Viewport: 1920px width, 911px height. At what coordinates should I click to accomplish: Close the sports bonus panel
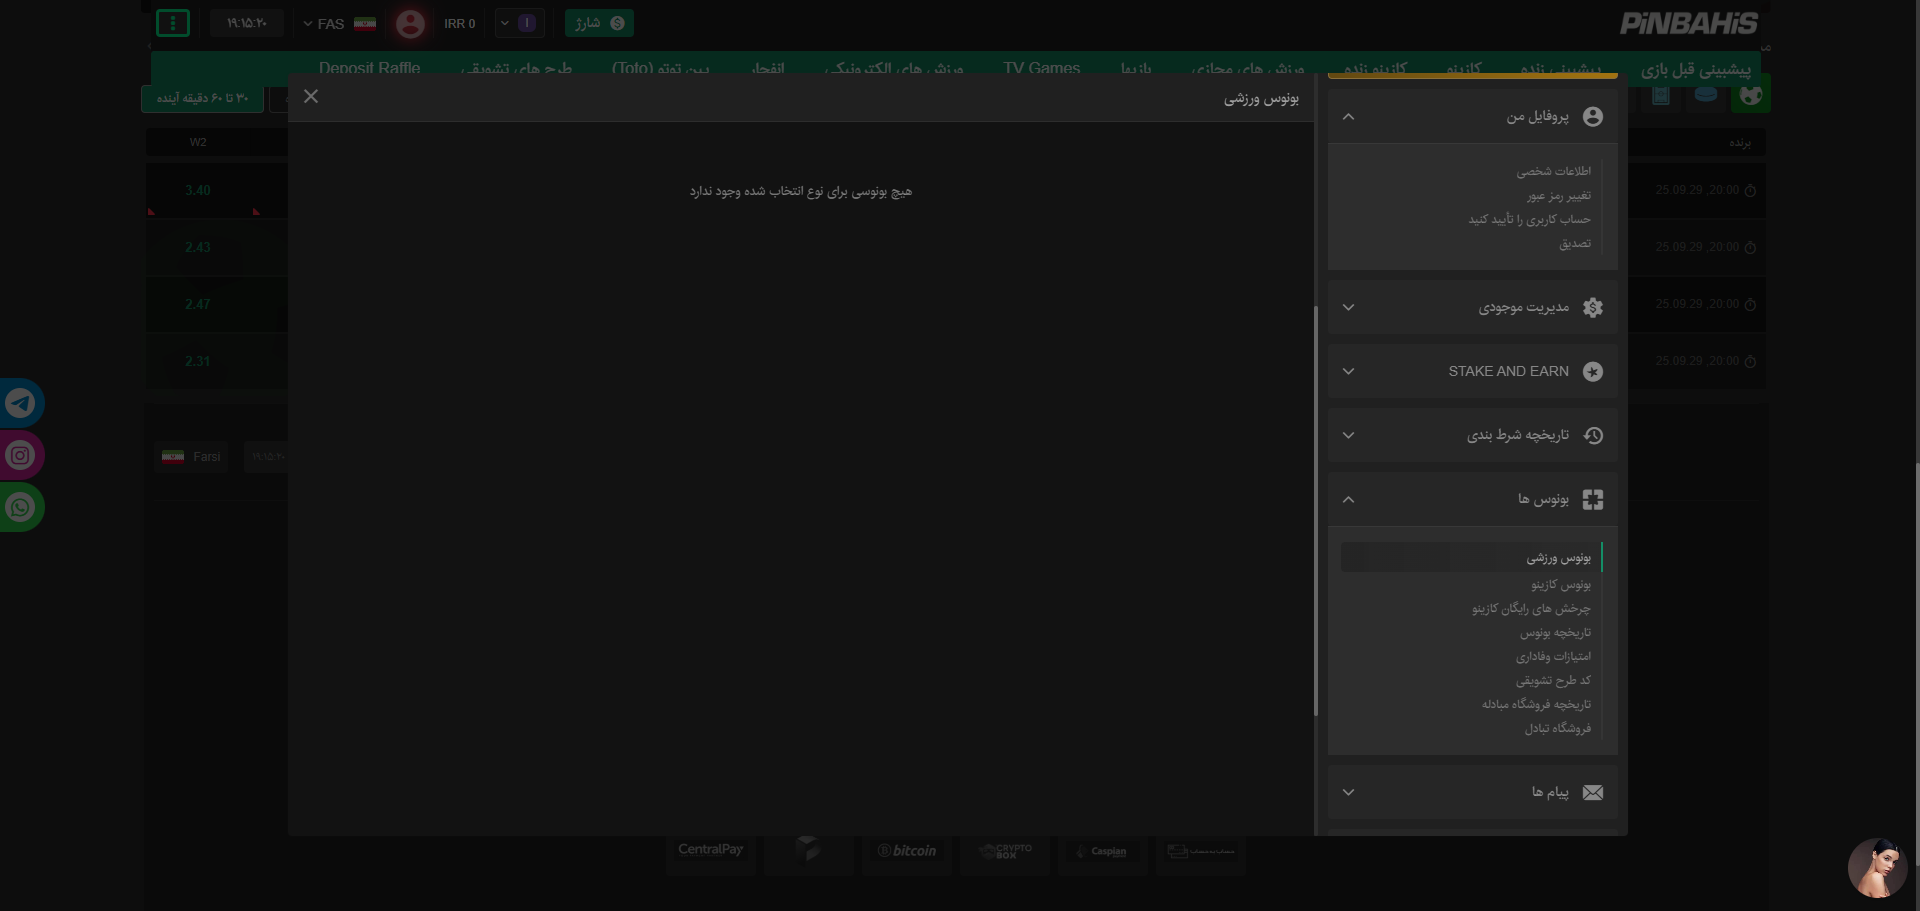pyautogui.click(x=311, y=96)
